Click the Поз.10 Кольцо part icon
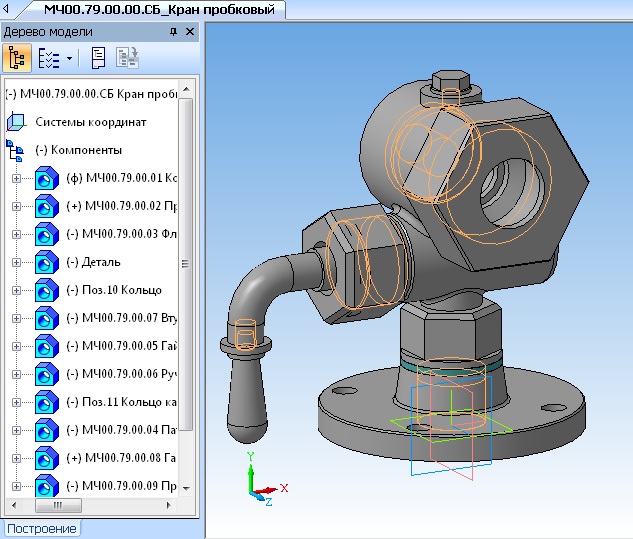The height and width of the screenshot is (539, 633). pos(46,291)
